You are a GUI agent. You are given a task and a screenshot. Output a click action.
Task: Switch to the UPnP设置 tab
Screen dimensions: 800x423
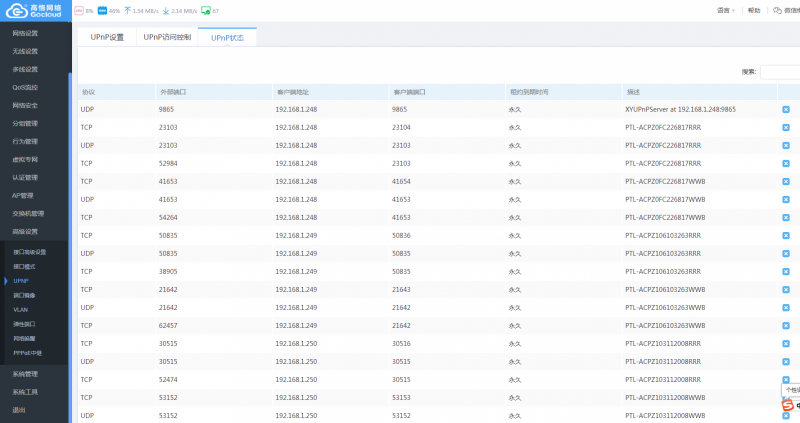coord(107,37)
